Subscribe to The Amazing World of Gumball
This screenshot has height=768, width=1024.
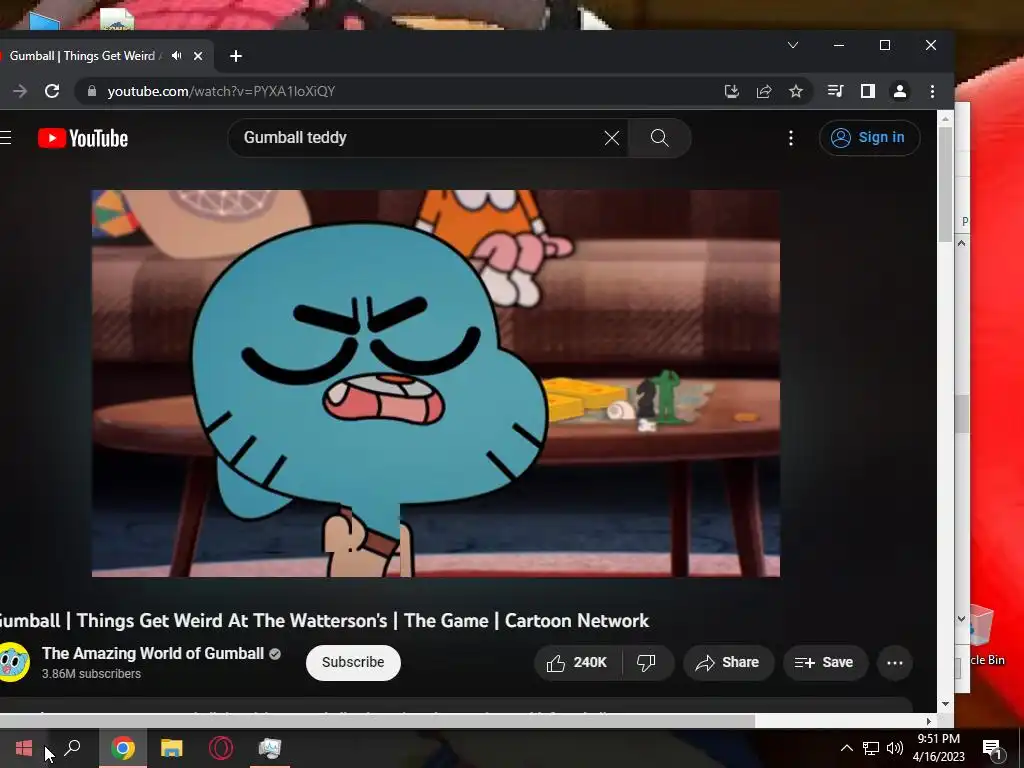coord(353,662)
